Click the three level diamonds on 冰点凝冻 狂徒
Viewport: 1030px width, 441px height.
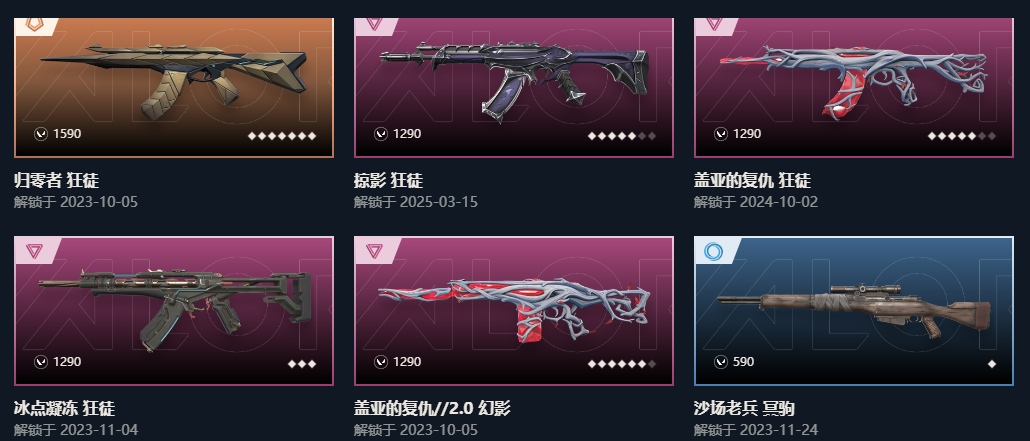[x=302, y=363]
